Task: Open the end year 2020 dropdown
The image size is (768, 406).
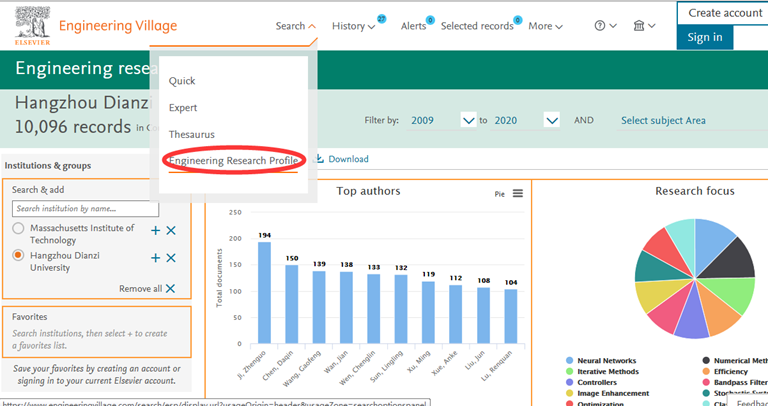Action: point(552,120)
